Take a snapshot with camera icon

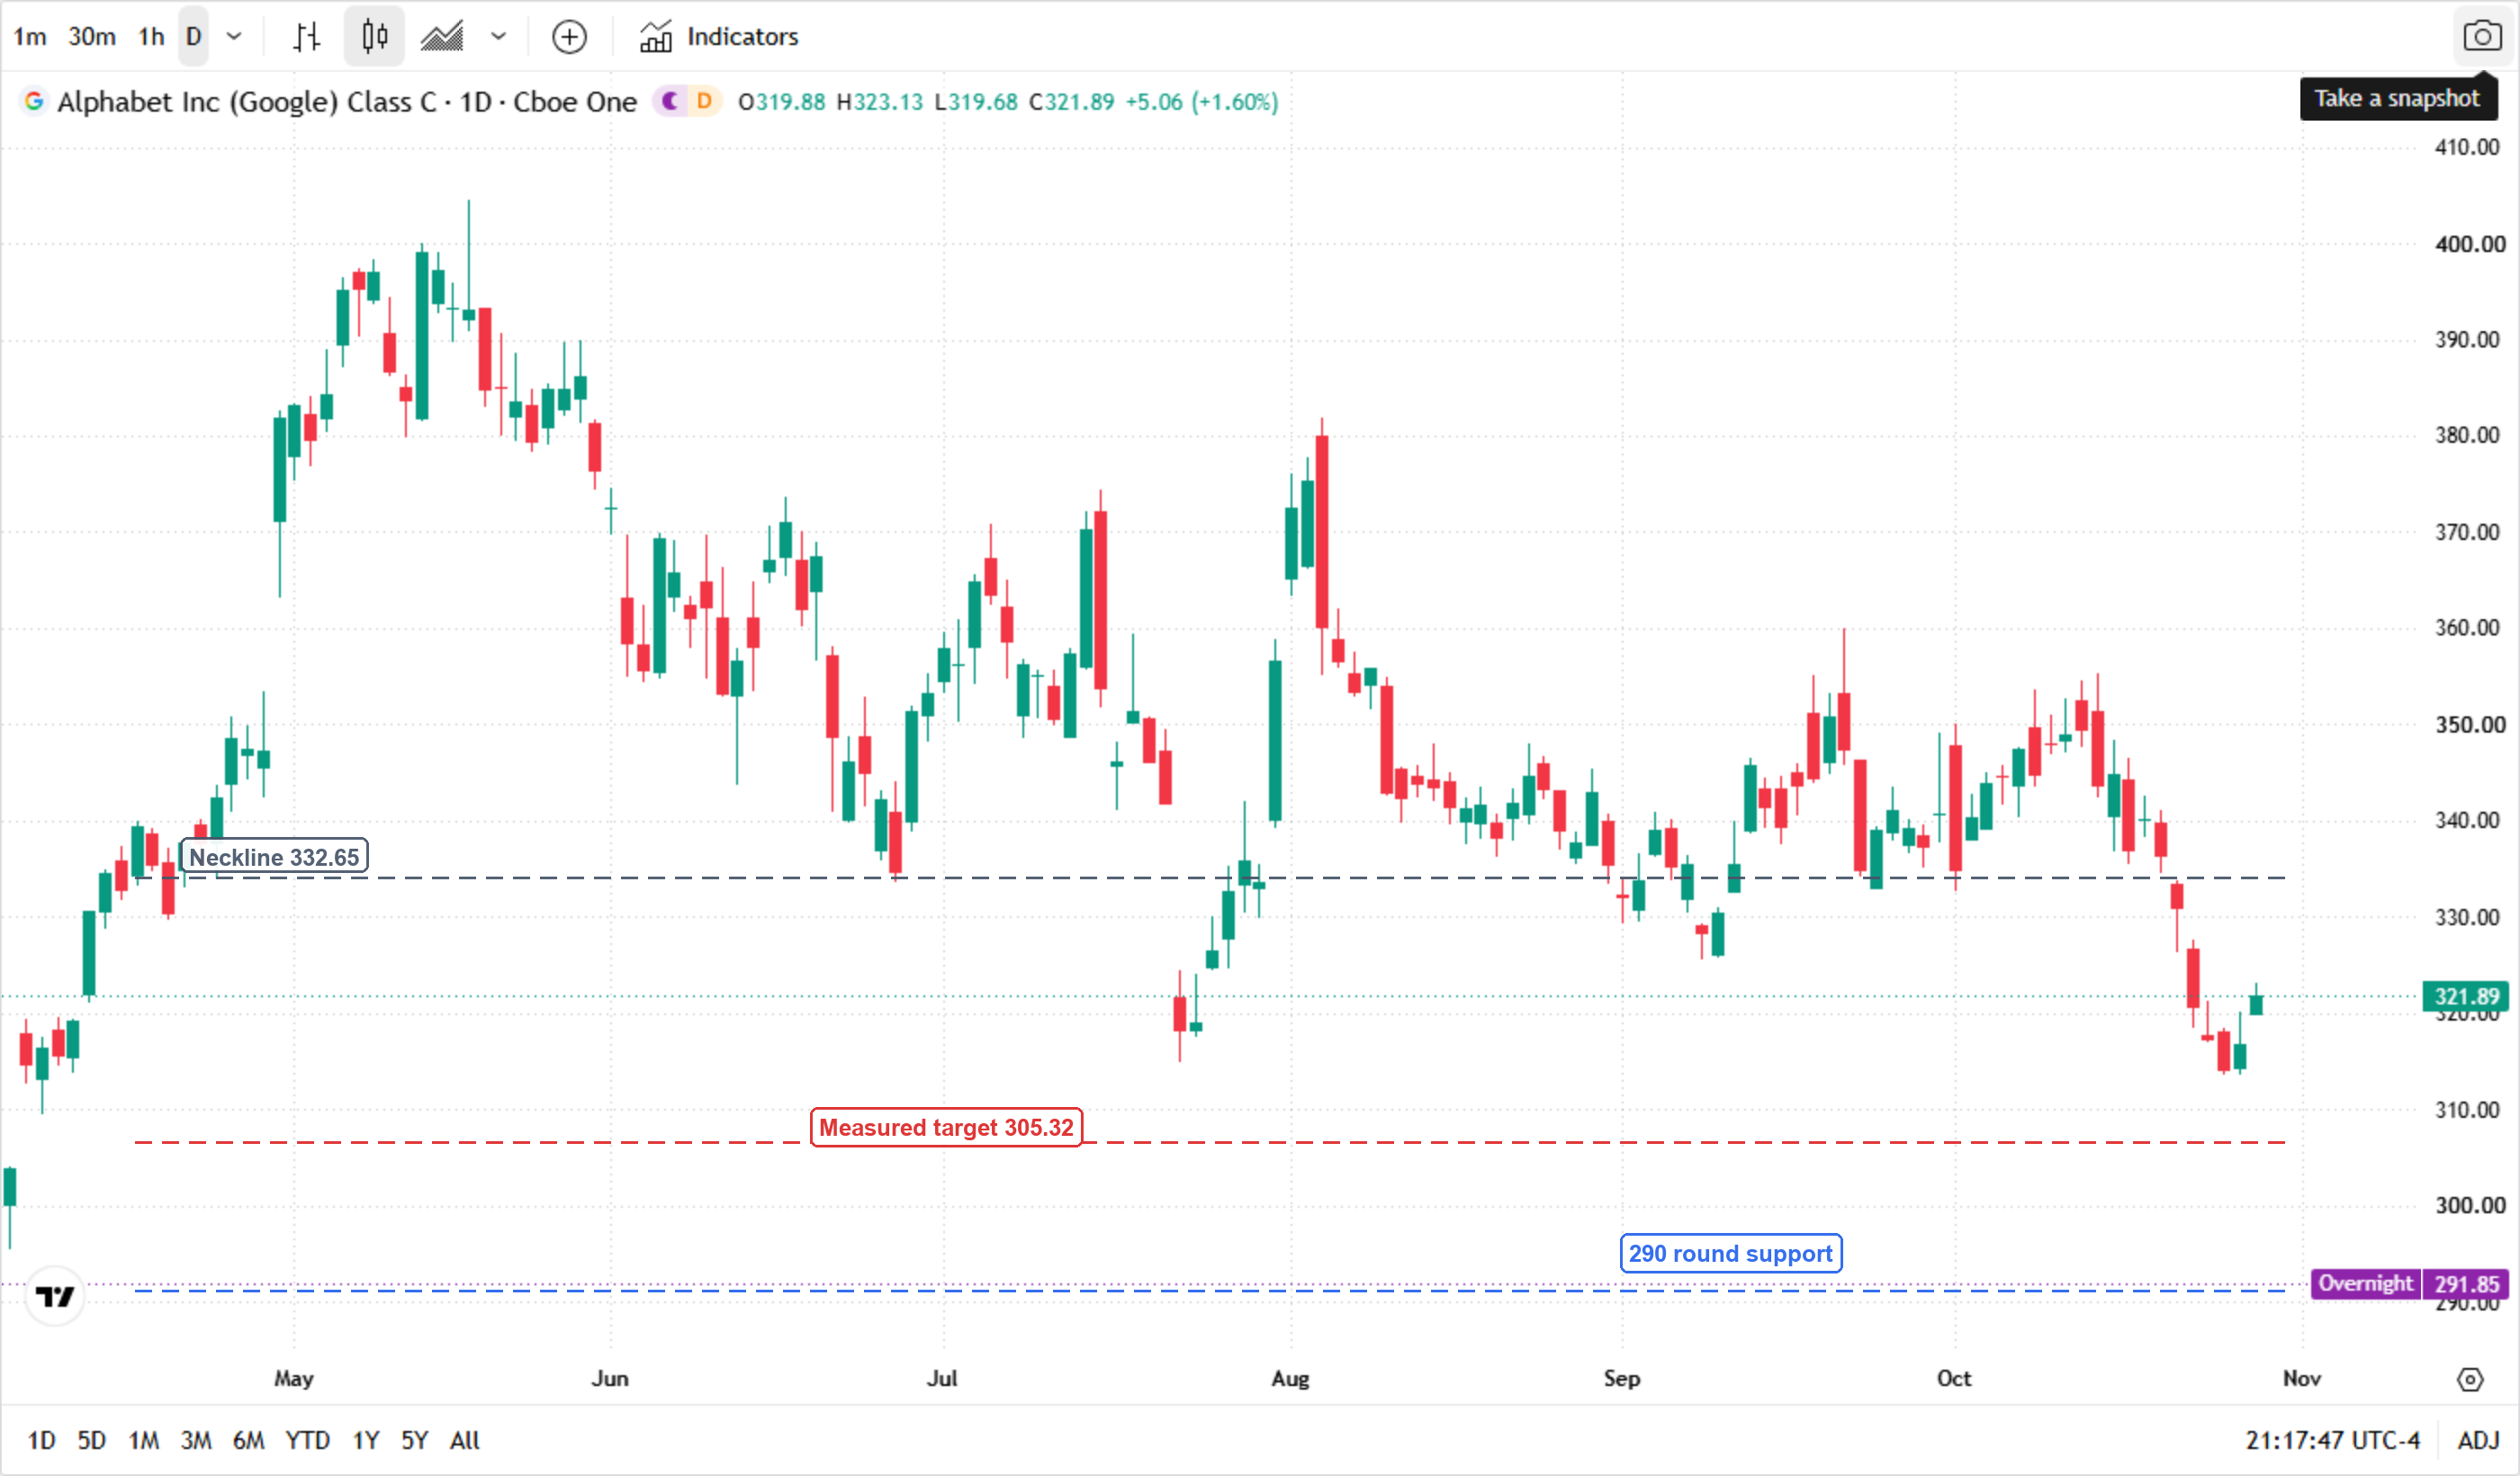coord(2483,37)
